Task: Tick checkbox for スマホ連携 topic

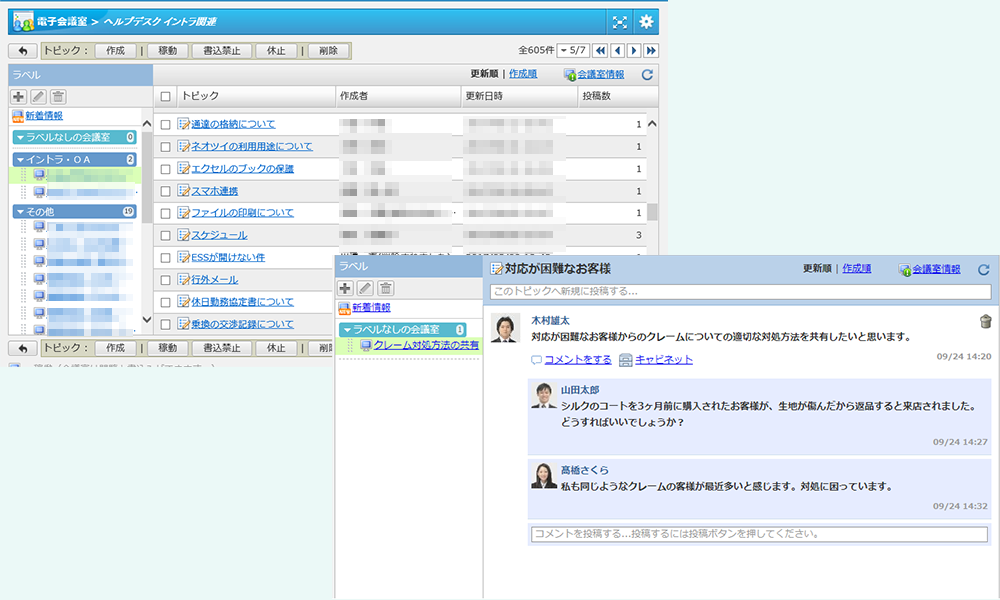Action: [x=166, y=191]
